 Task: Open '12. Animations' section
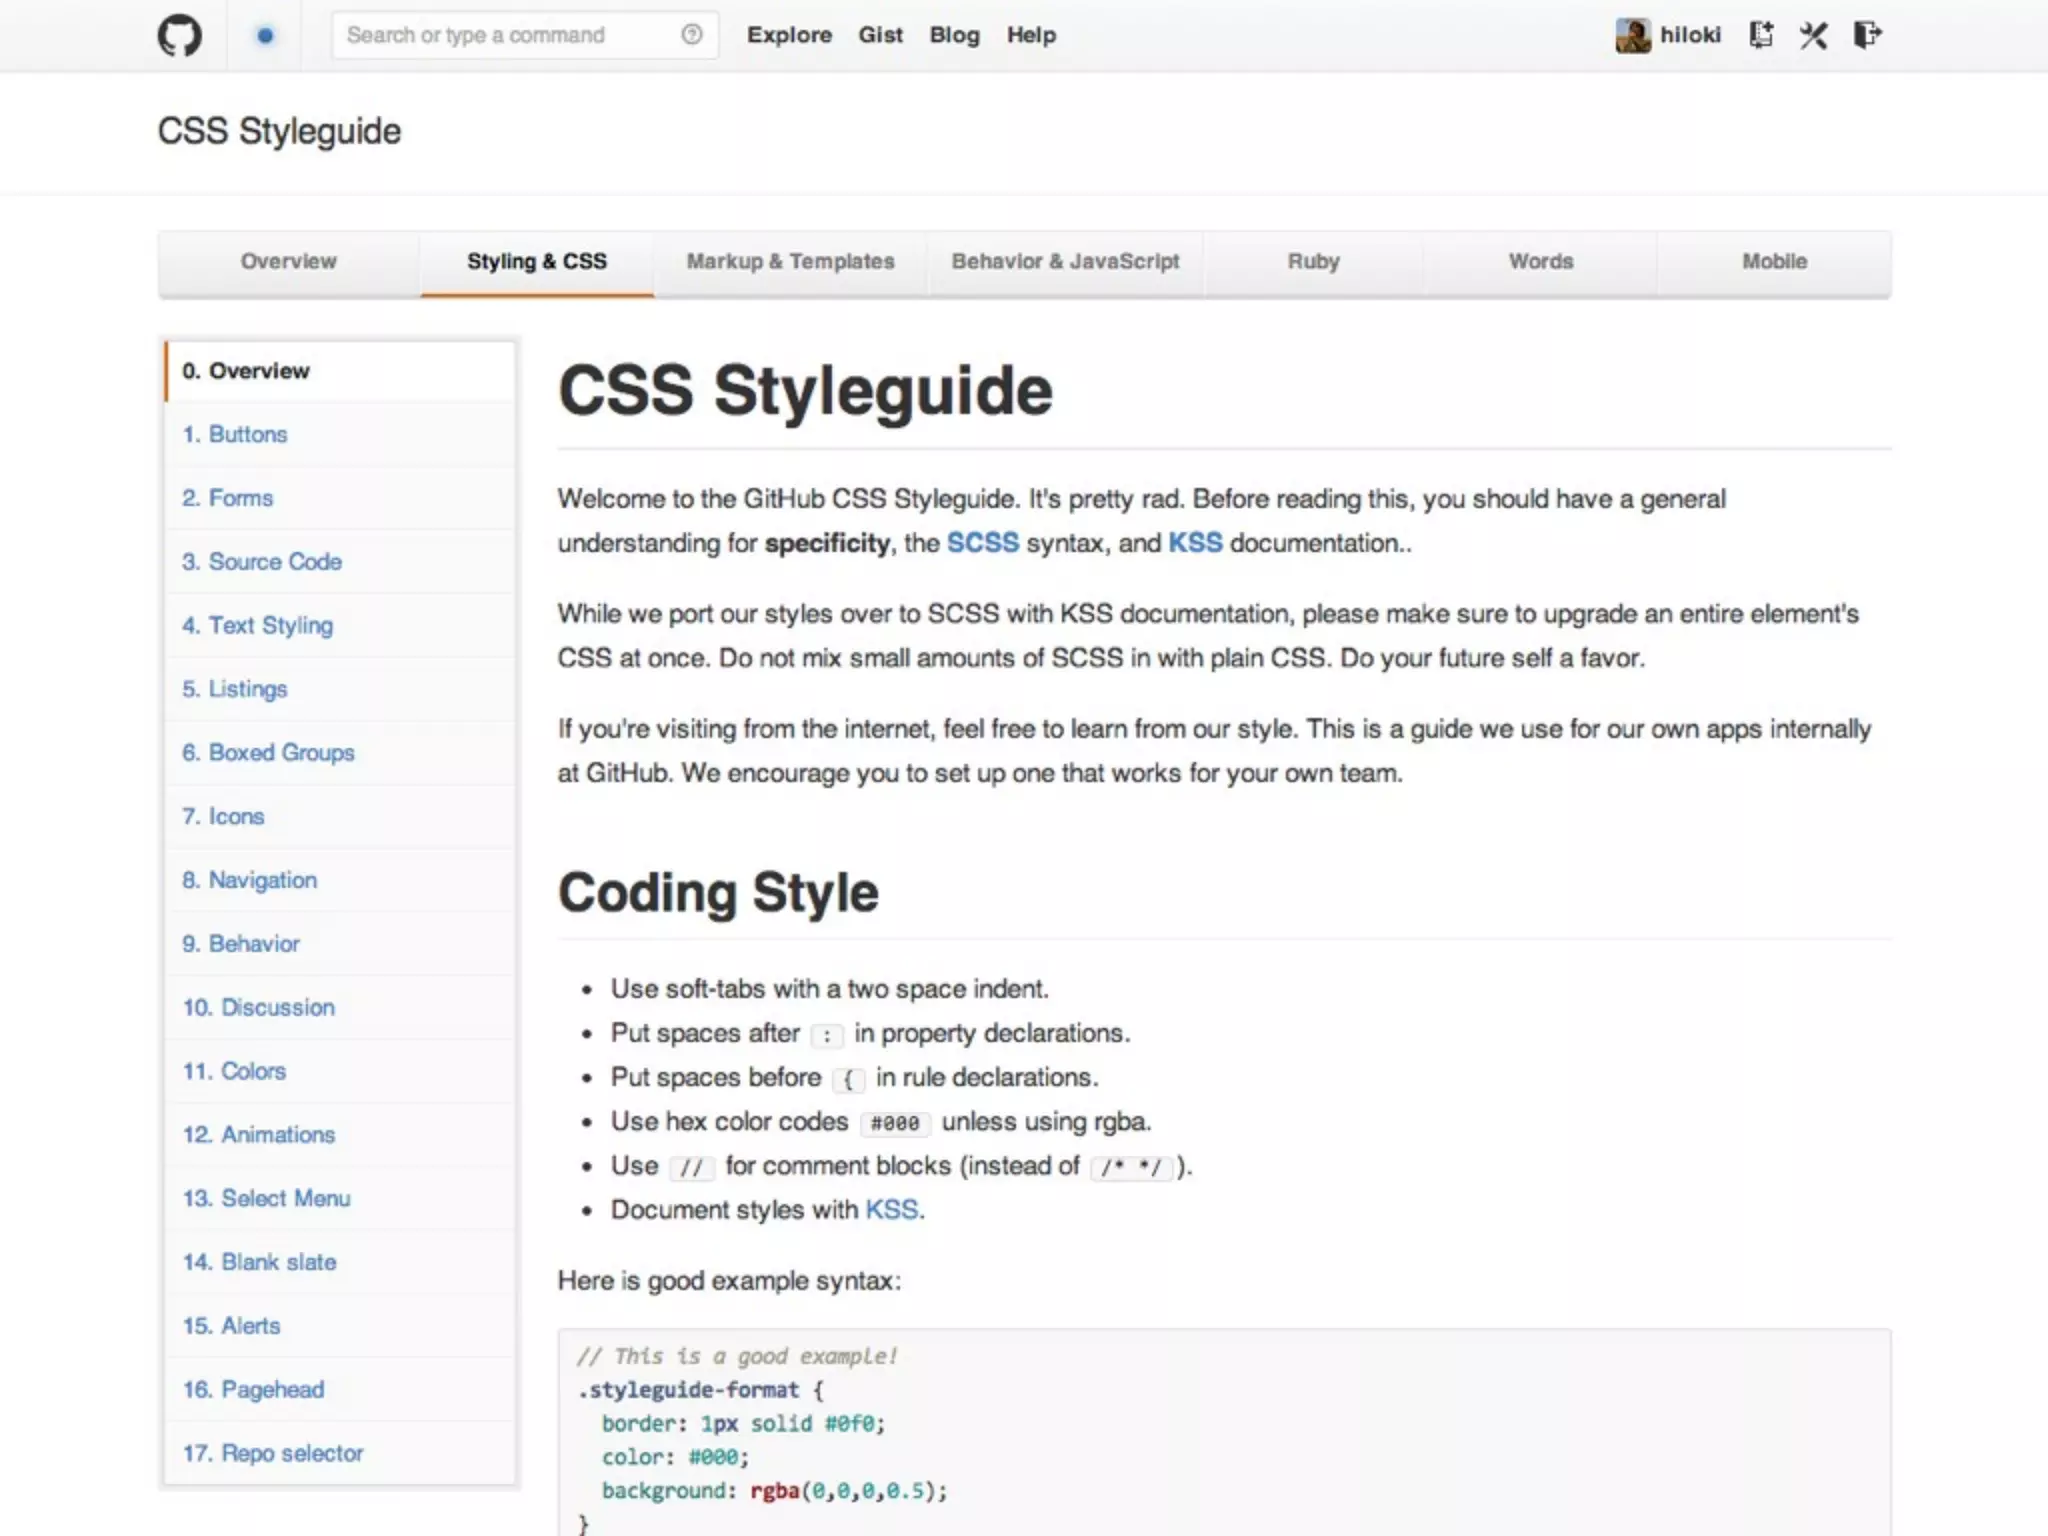click(340, 1135)
